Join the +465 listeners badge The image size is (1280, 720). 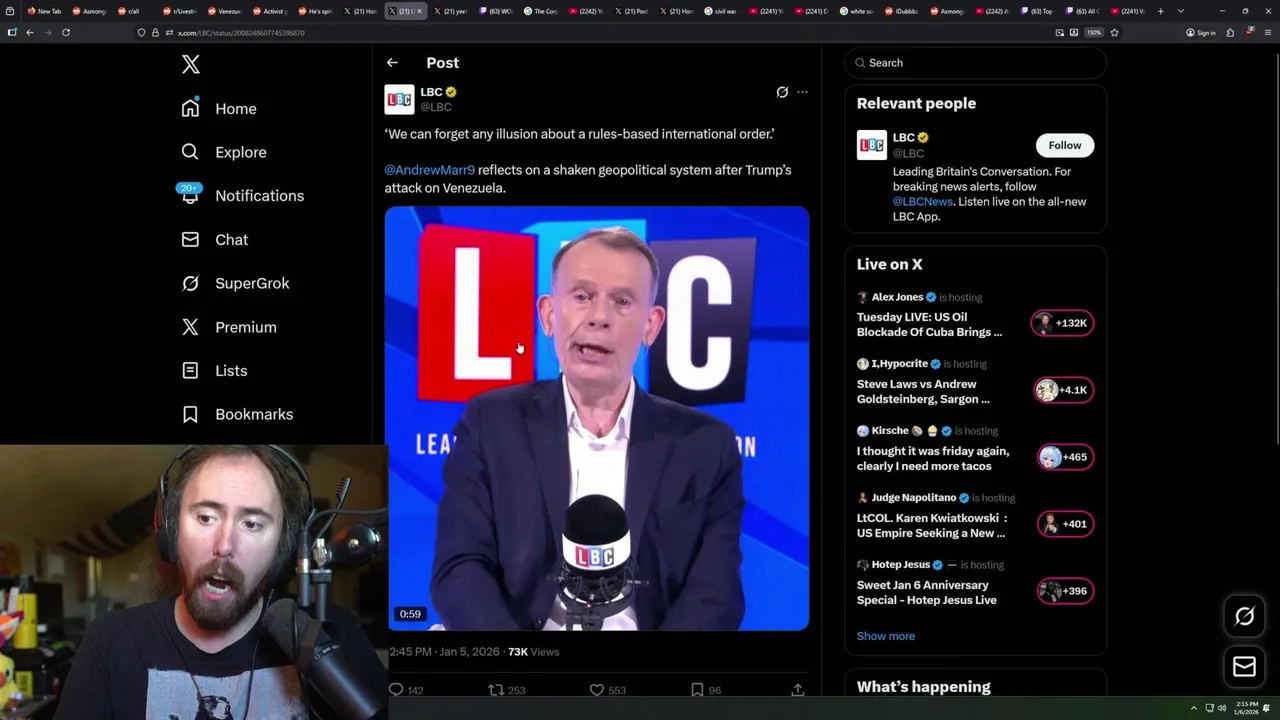click(1065, 457)
